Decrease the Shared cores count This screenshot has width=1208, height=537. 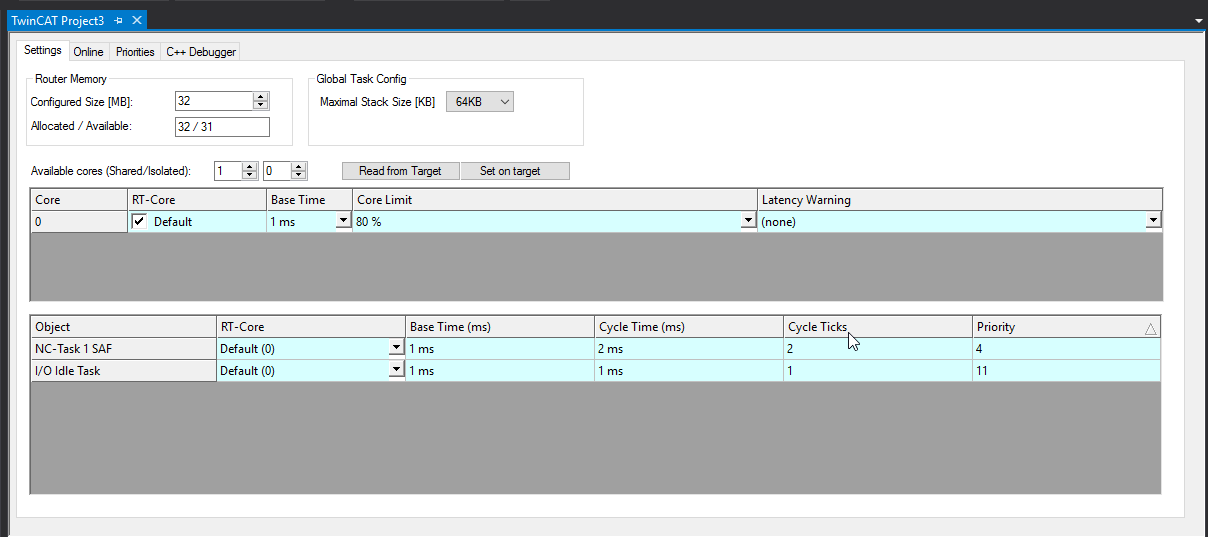(x=250, y=175)
